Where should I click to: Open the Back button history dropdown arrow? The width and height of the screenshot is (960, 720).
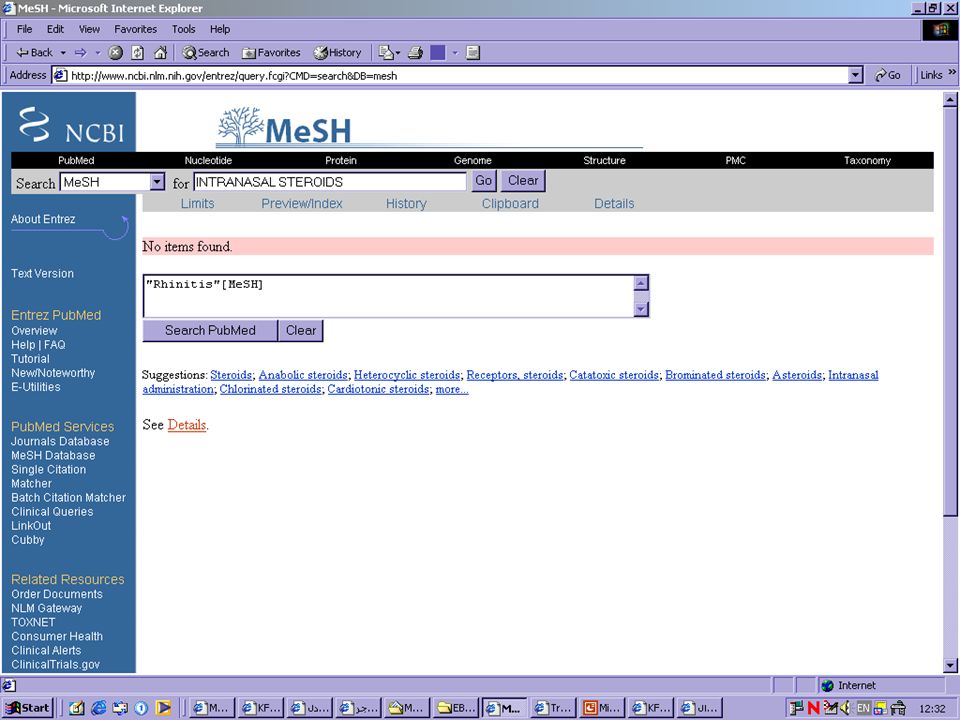[62, 53]
